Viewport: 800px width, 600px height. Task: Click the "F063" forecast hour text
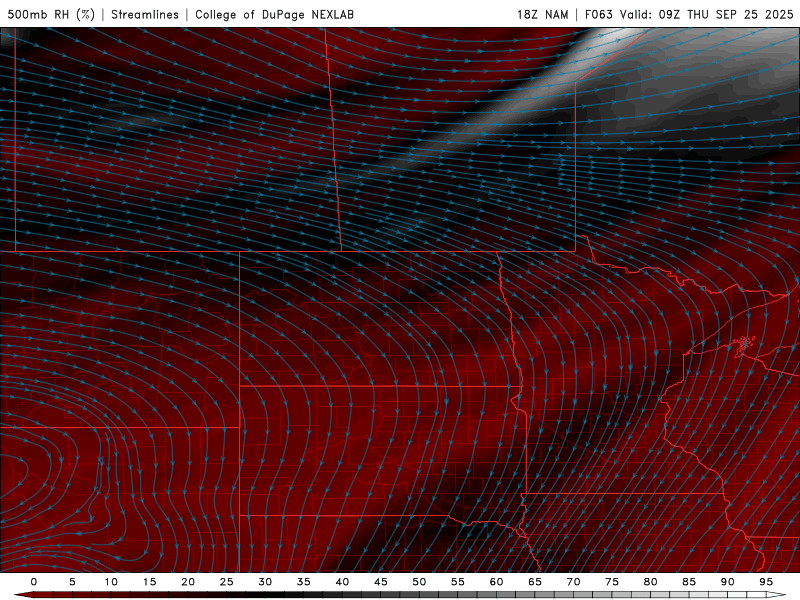(x=598, y=14)
